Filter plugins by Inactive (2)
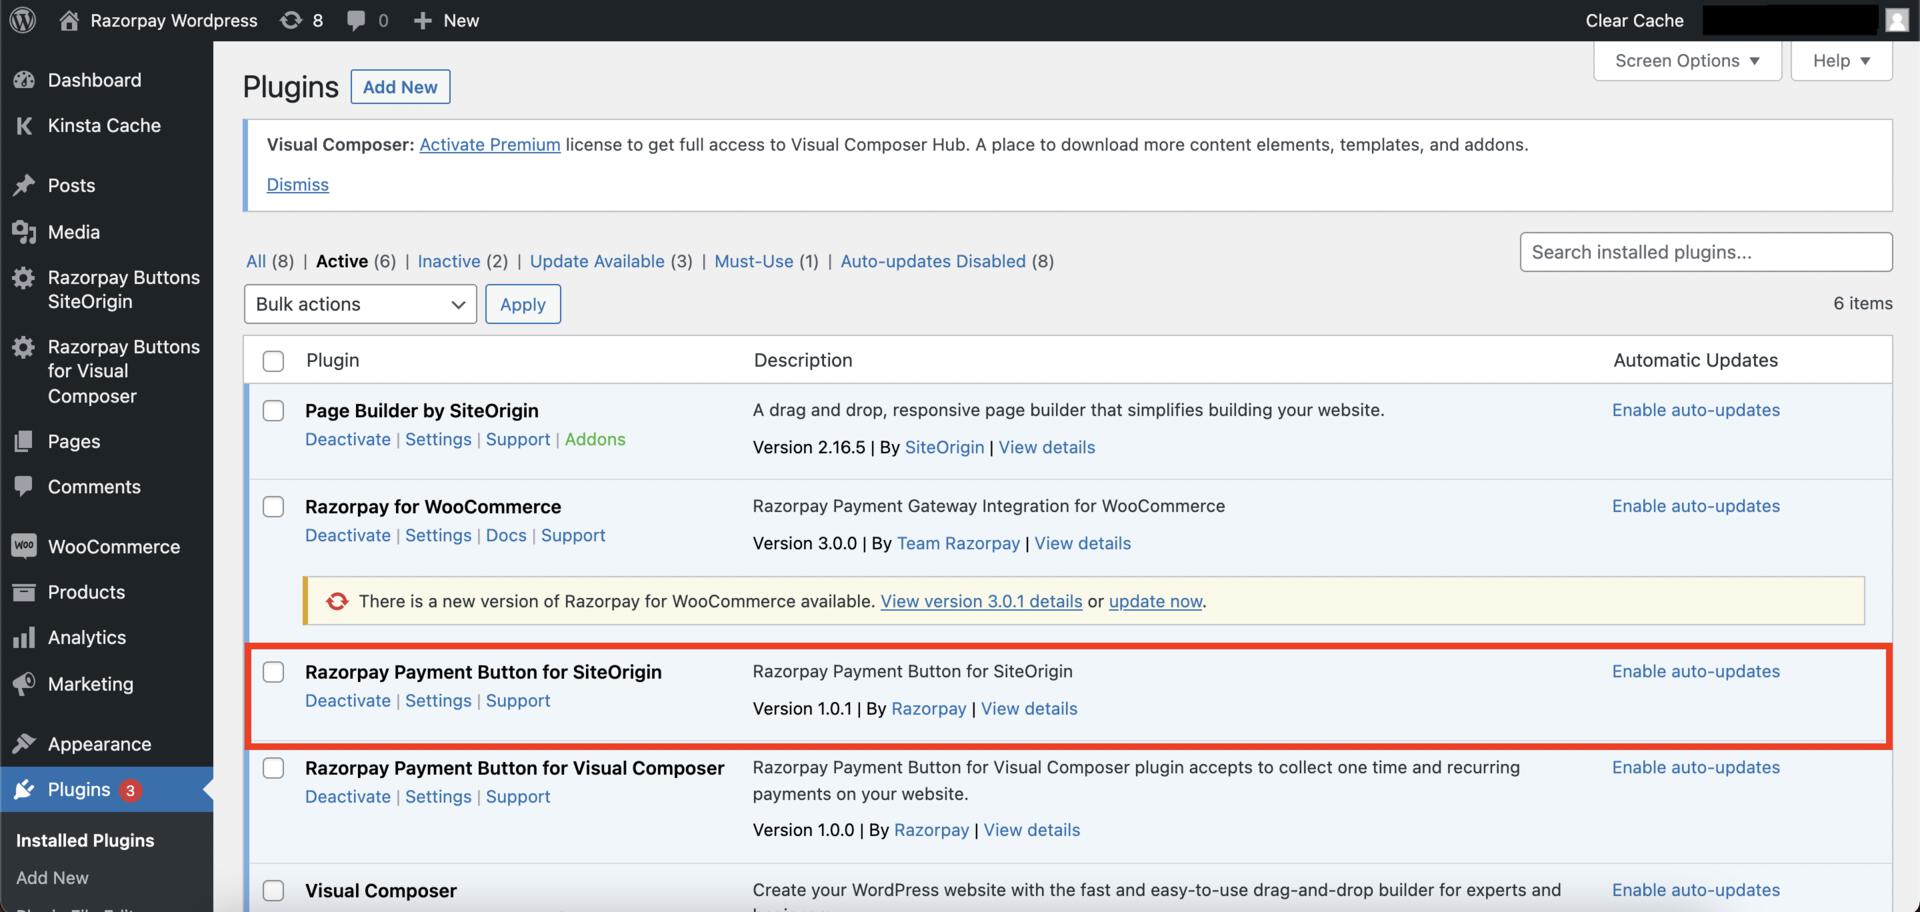 coord(463,261)
